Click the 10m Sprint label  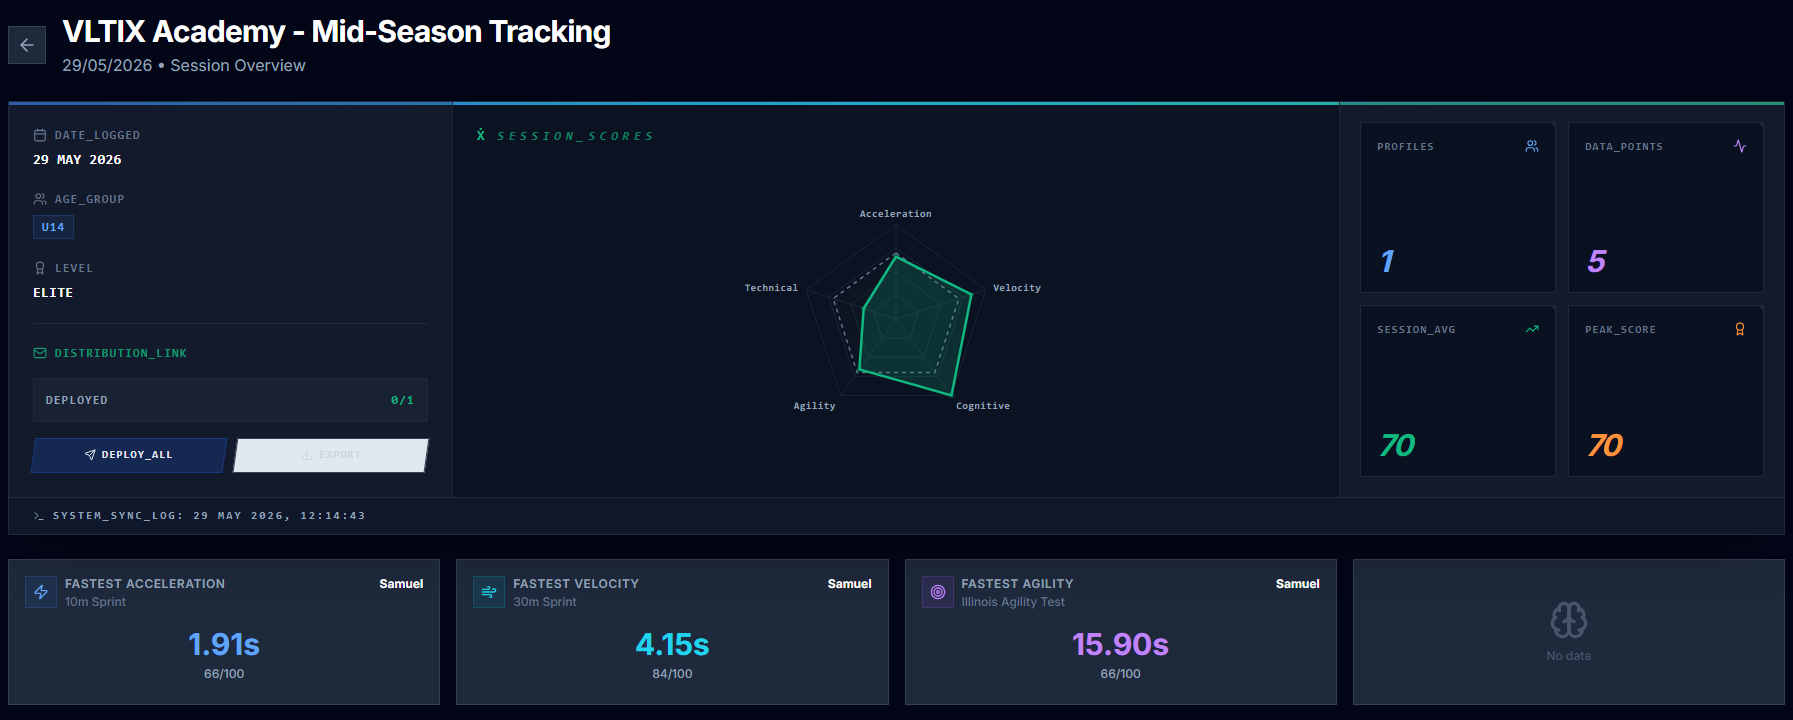[x=95, y=602]
